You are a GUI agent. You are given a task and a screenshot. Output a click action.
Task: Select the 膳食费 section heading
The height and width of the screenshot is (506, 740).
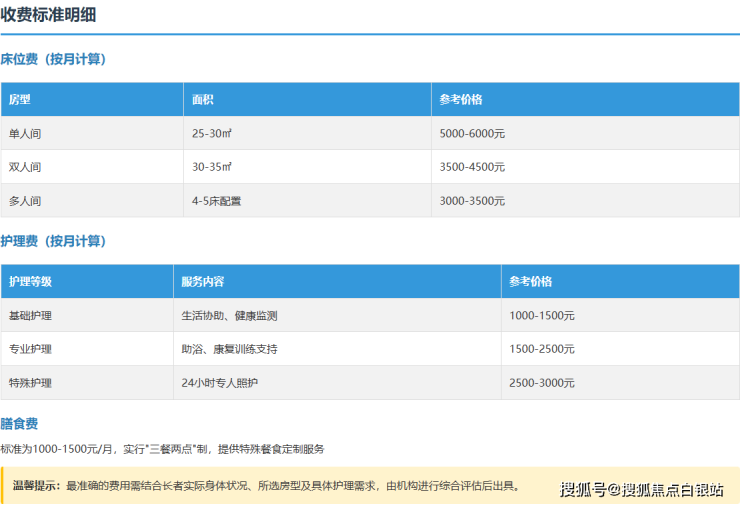coord(20,424)
